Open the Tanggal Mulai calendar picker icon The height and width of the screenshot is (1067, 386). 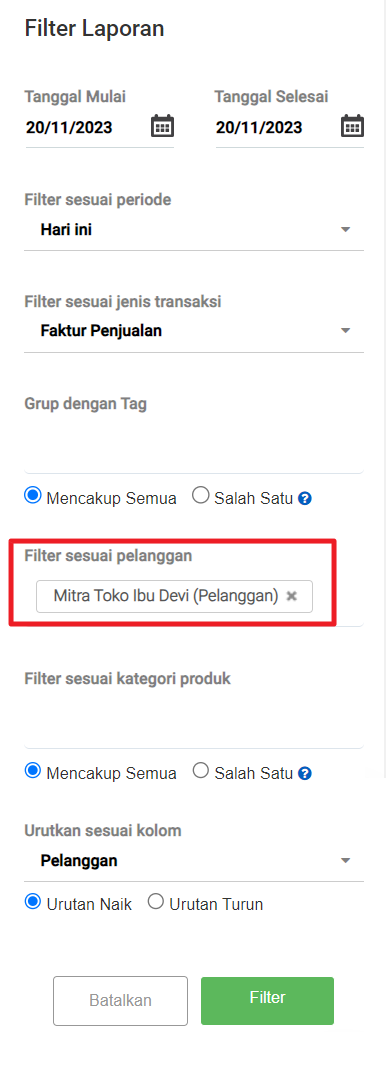(x=162, y=127)
